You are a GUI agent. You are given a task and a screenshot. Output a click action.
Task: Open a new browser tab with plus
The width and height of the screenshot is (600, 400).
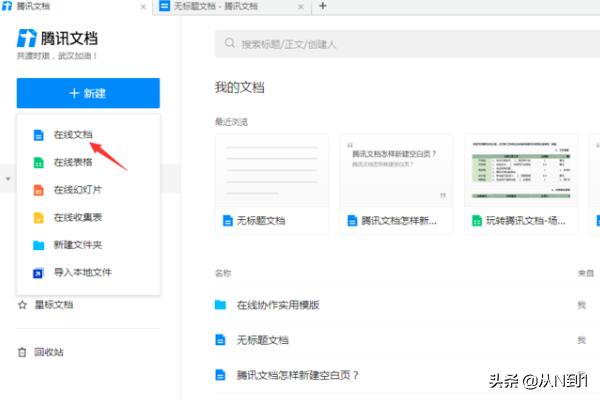point(323,6)
